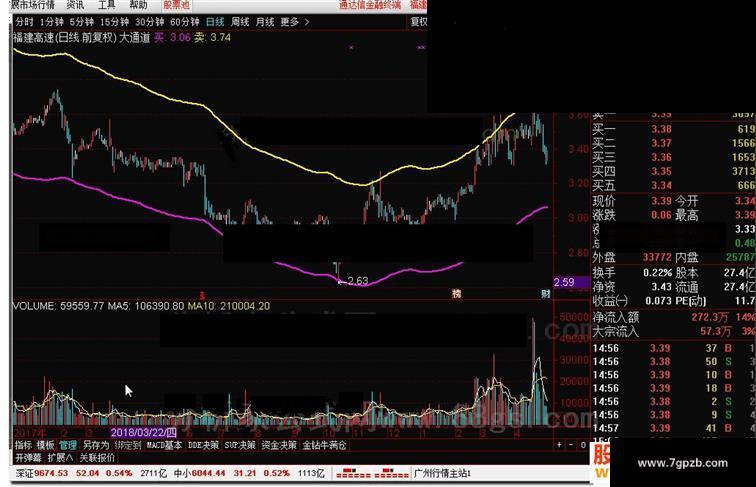Select the 月线 monthly timeframe
This screenshot has width=756, height=487.
[265, 22]
